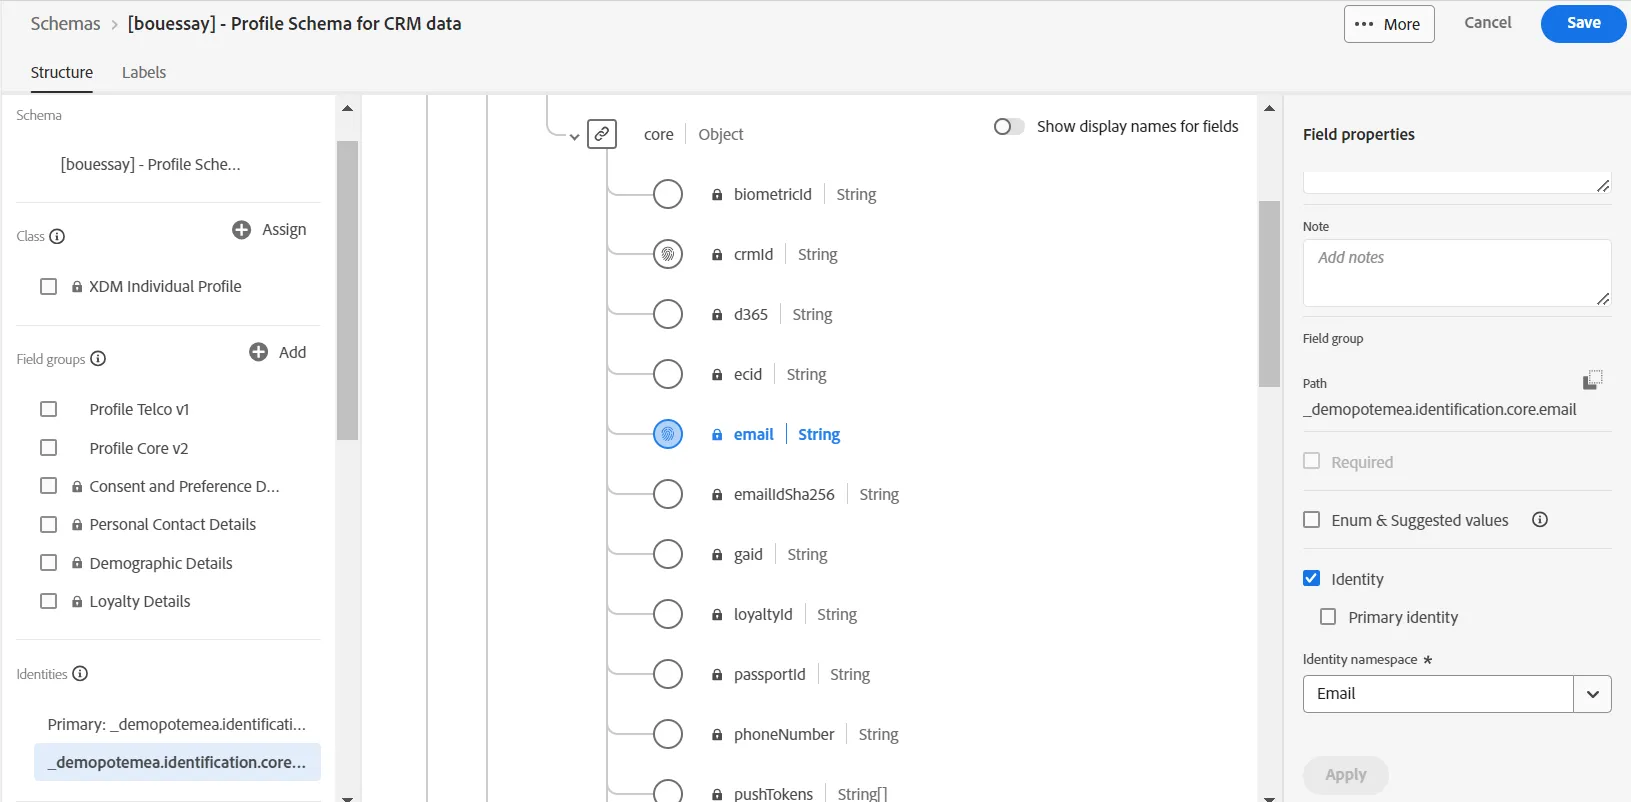The image size is (1631, 802).
Task: Check the Loyalty Details field group checkbox
Action: pyautogui.click(x=48, y=601)
